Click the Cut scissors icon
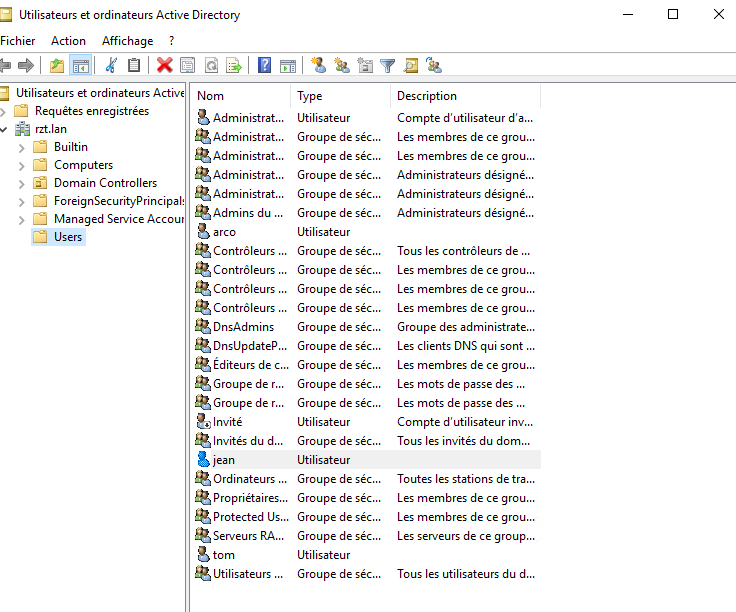The height and width of the screenshot is (612, 736). pyautogui.click(x=111, y=65)
